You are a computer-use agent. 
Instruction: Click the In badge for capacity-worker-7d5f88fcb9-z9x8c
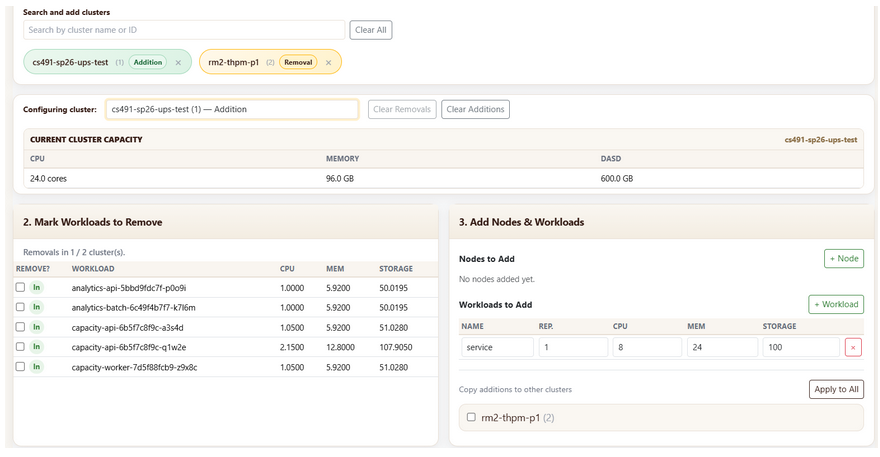[x=36, y=367]
